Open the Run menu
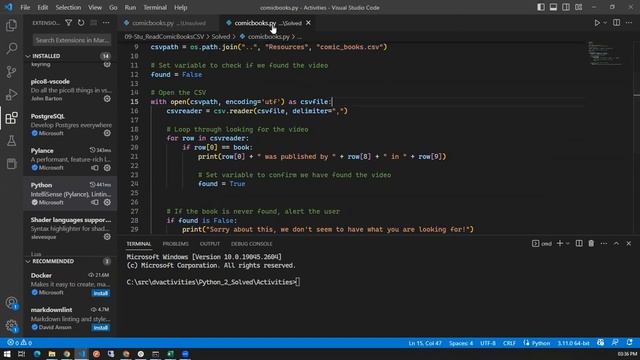The image size is (640, 360). [130, 7]
